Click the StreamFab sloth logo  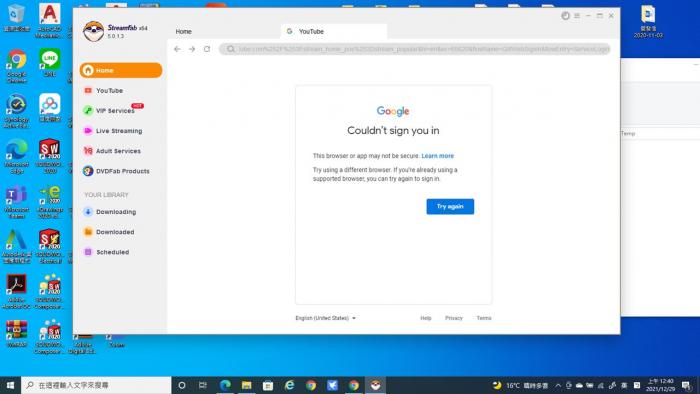pyautogui.click(x=93, y=31)
